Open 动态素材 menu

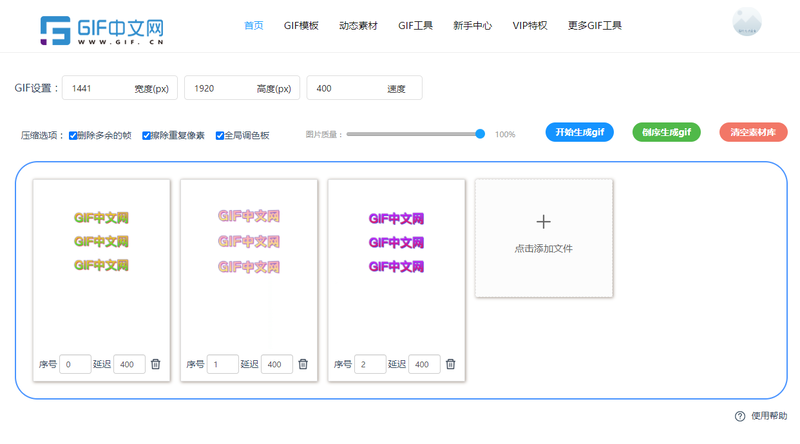pos(358,26)
